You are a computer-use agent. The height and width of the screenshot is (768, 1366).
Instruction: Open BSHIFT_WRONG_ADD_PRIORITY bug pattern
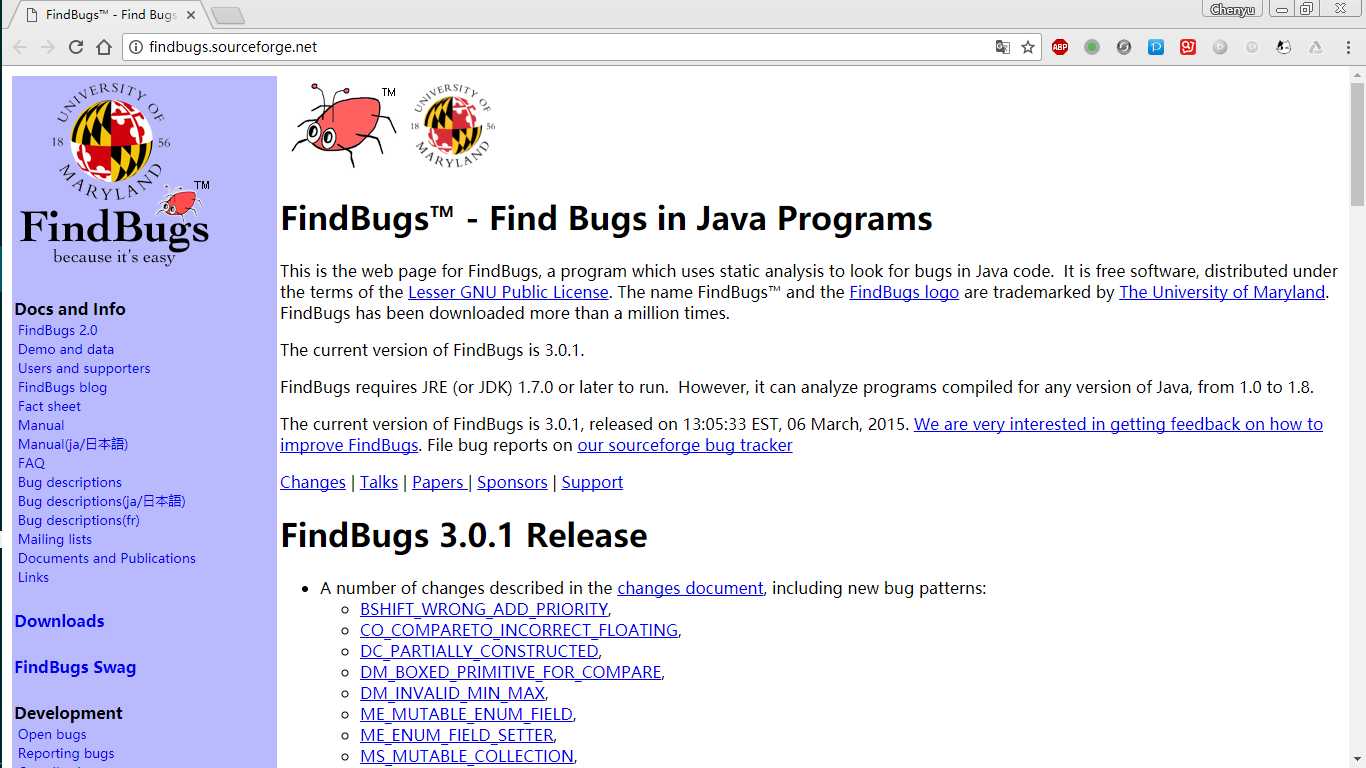point(484,609)
